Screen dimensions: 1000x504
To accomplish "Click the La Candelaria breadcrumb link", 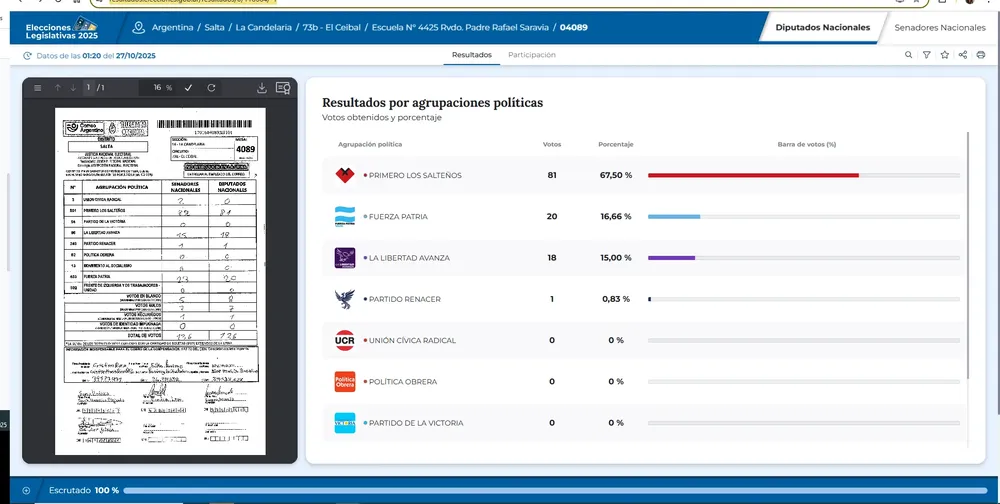I will point(264,28).
